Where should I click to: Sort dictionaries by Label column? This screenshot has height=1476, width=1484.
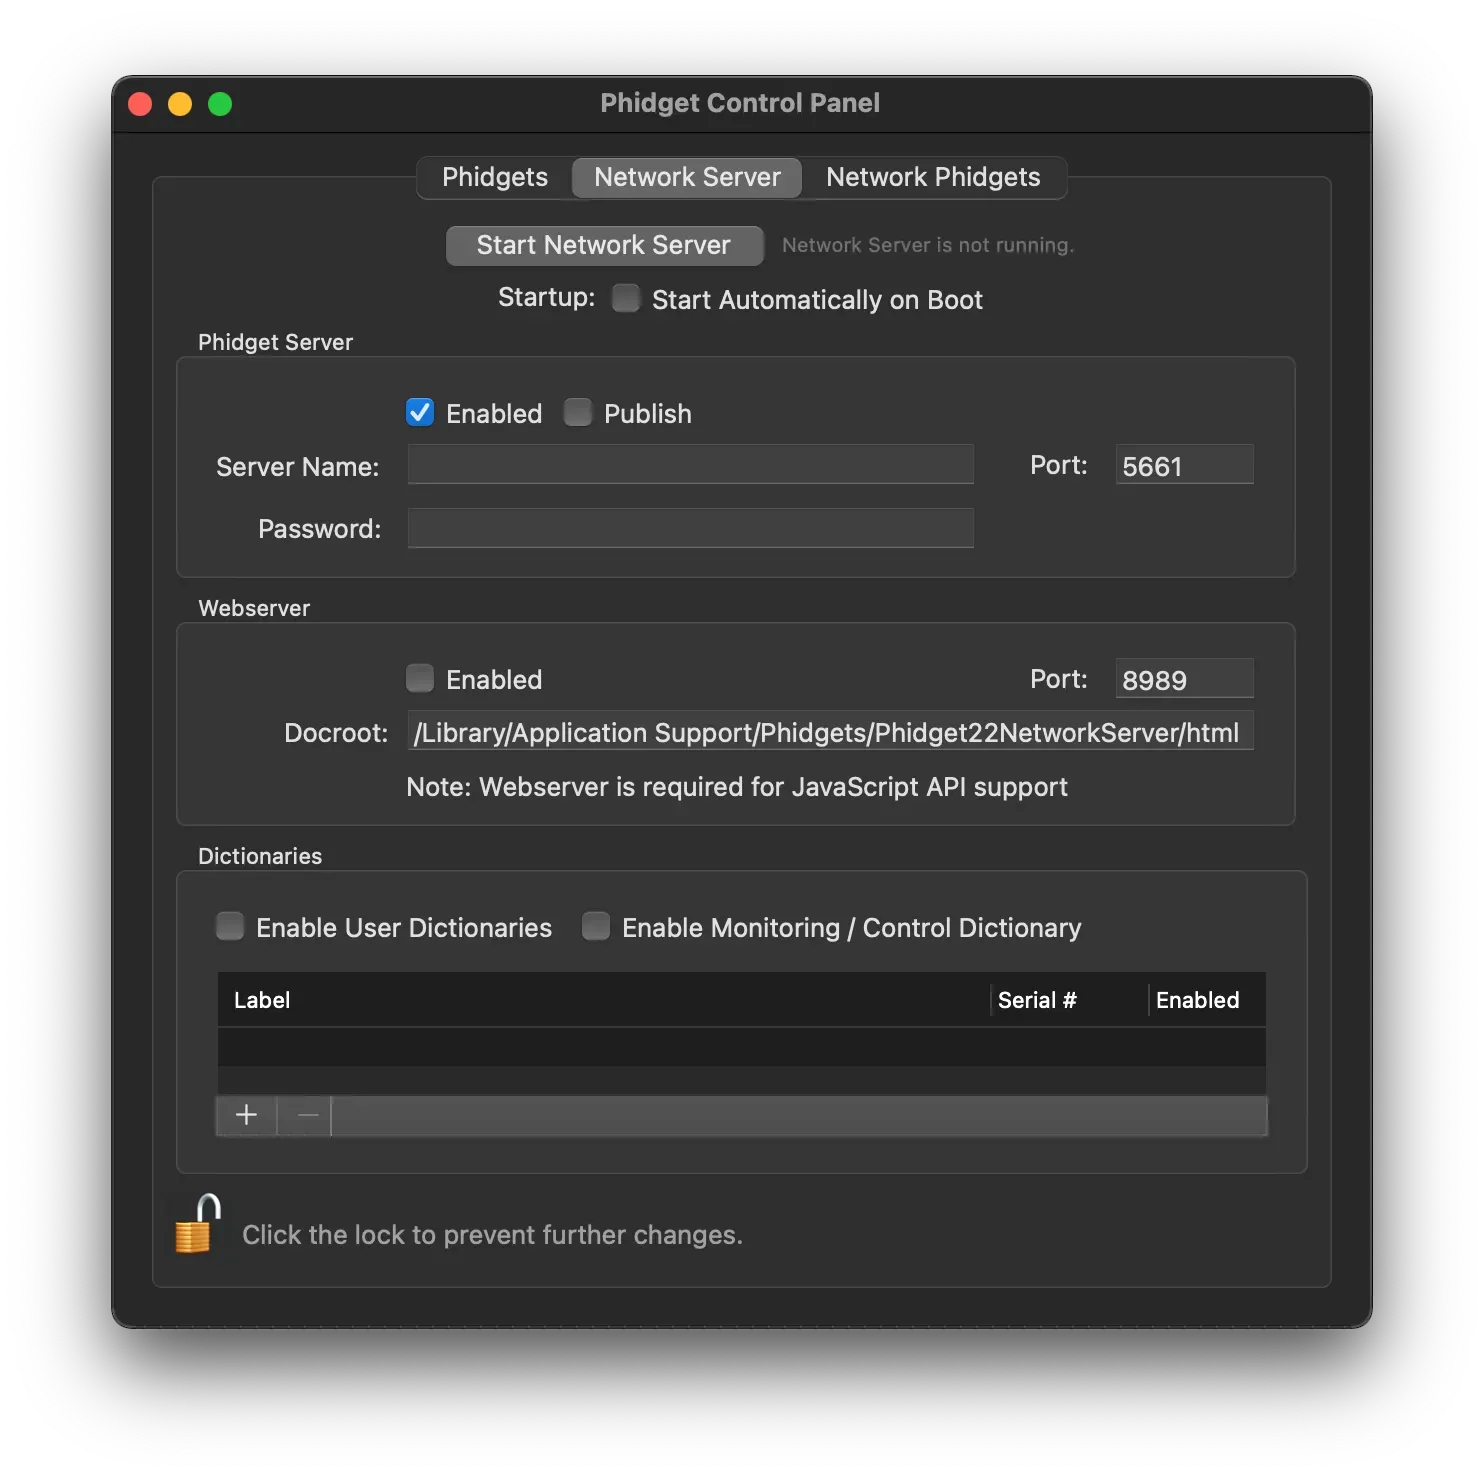604,1000
